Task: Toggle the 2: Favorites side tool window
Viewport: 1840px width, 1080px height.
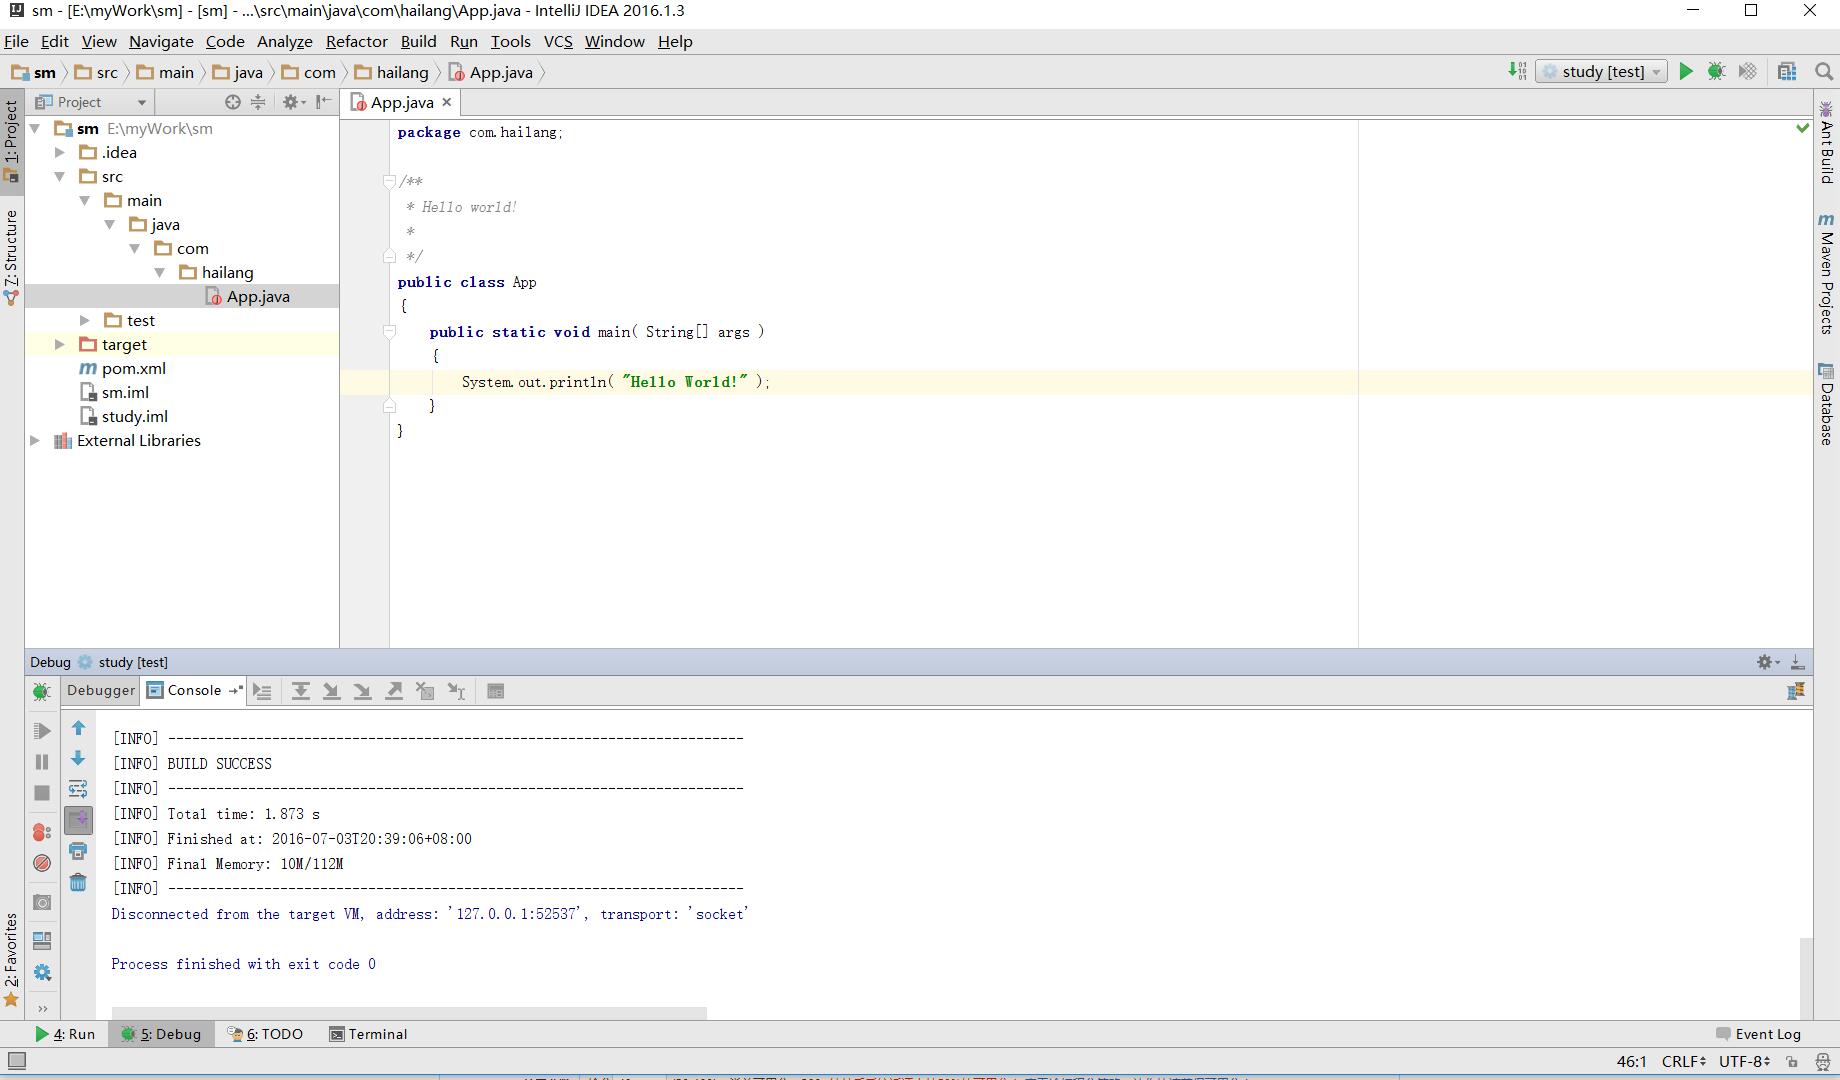Action: [x=11, y=960]
